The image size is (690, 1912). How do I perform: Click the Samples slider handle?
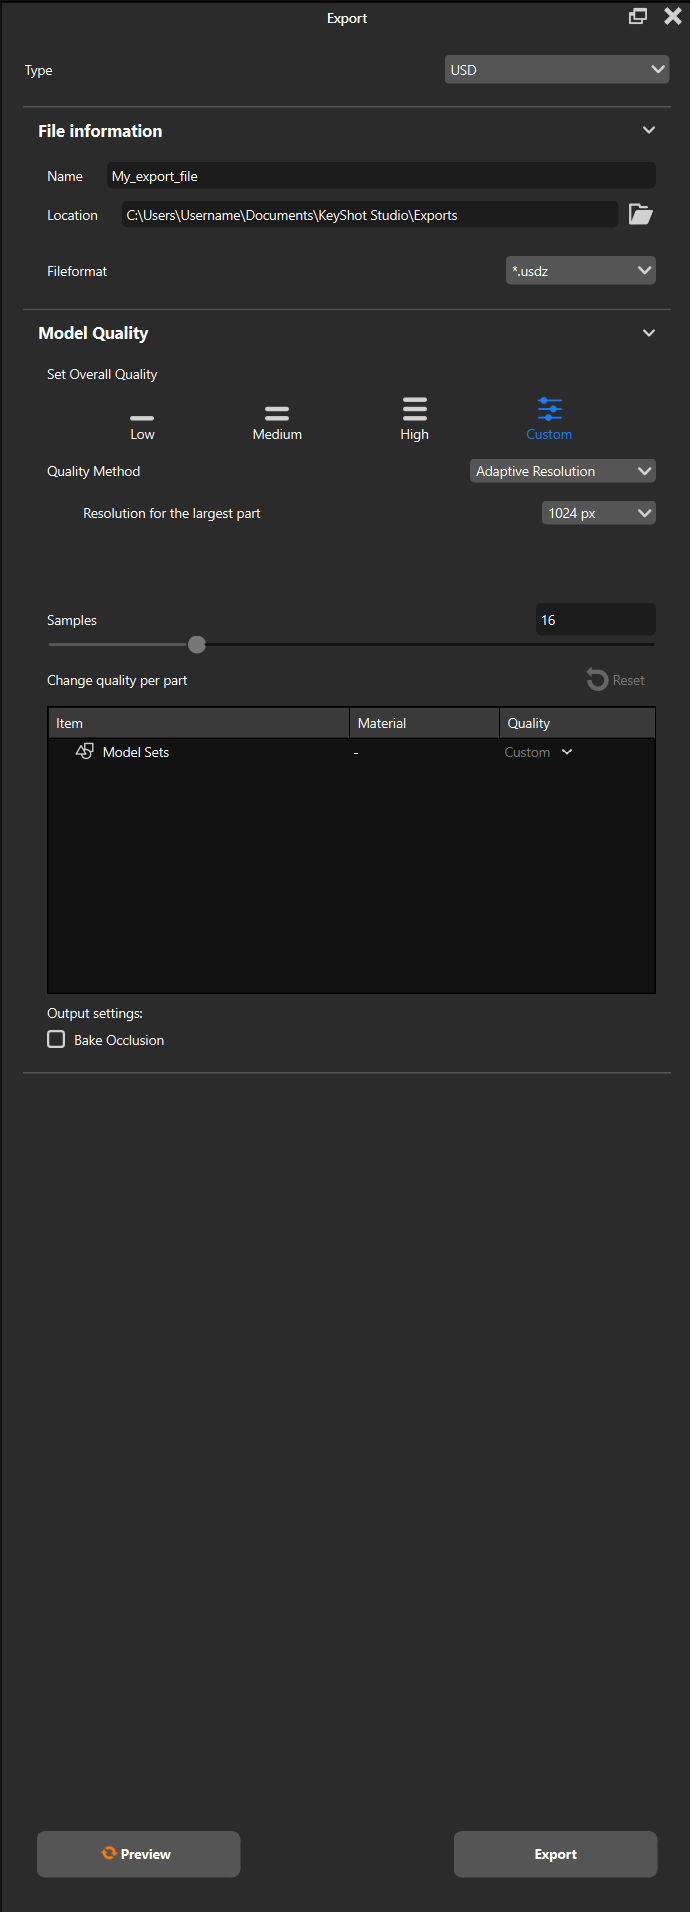click(197, 645)
